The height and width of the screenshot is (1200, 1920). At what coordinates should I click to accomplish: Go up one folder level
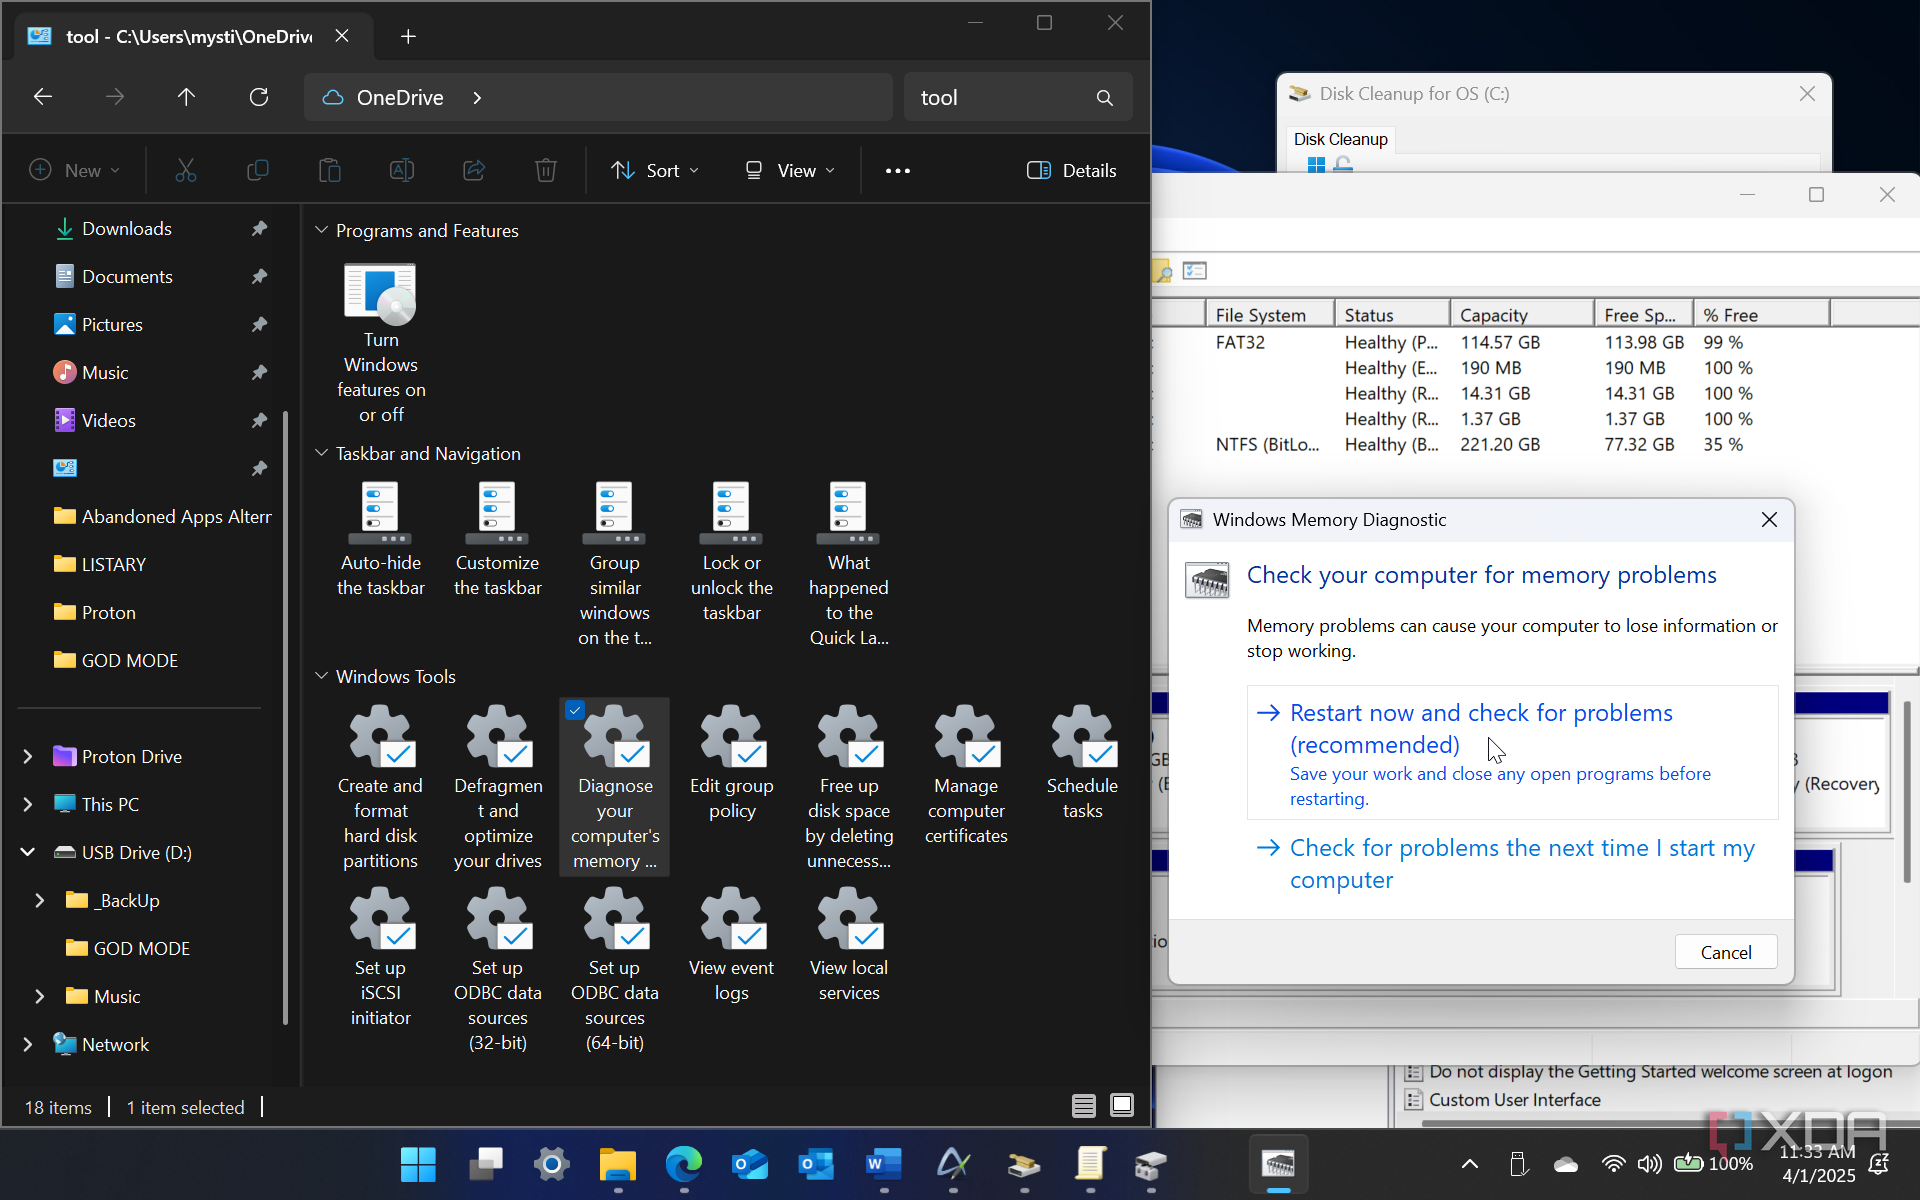[x=186, y=97]
